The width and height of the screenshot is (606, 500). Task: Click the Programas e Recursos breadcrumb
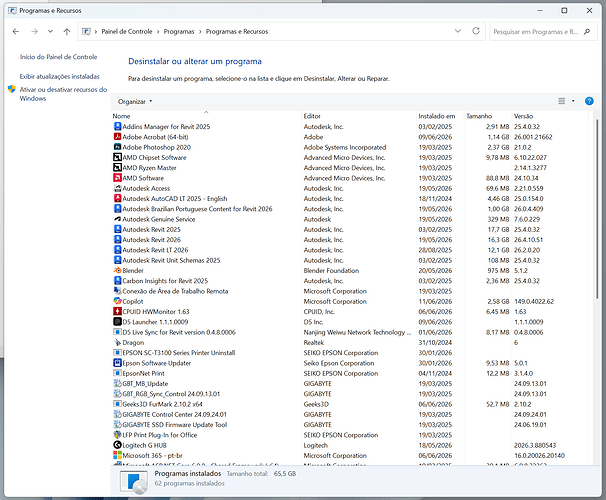[237, 32]
